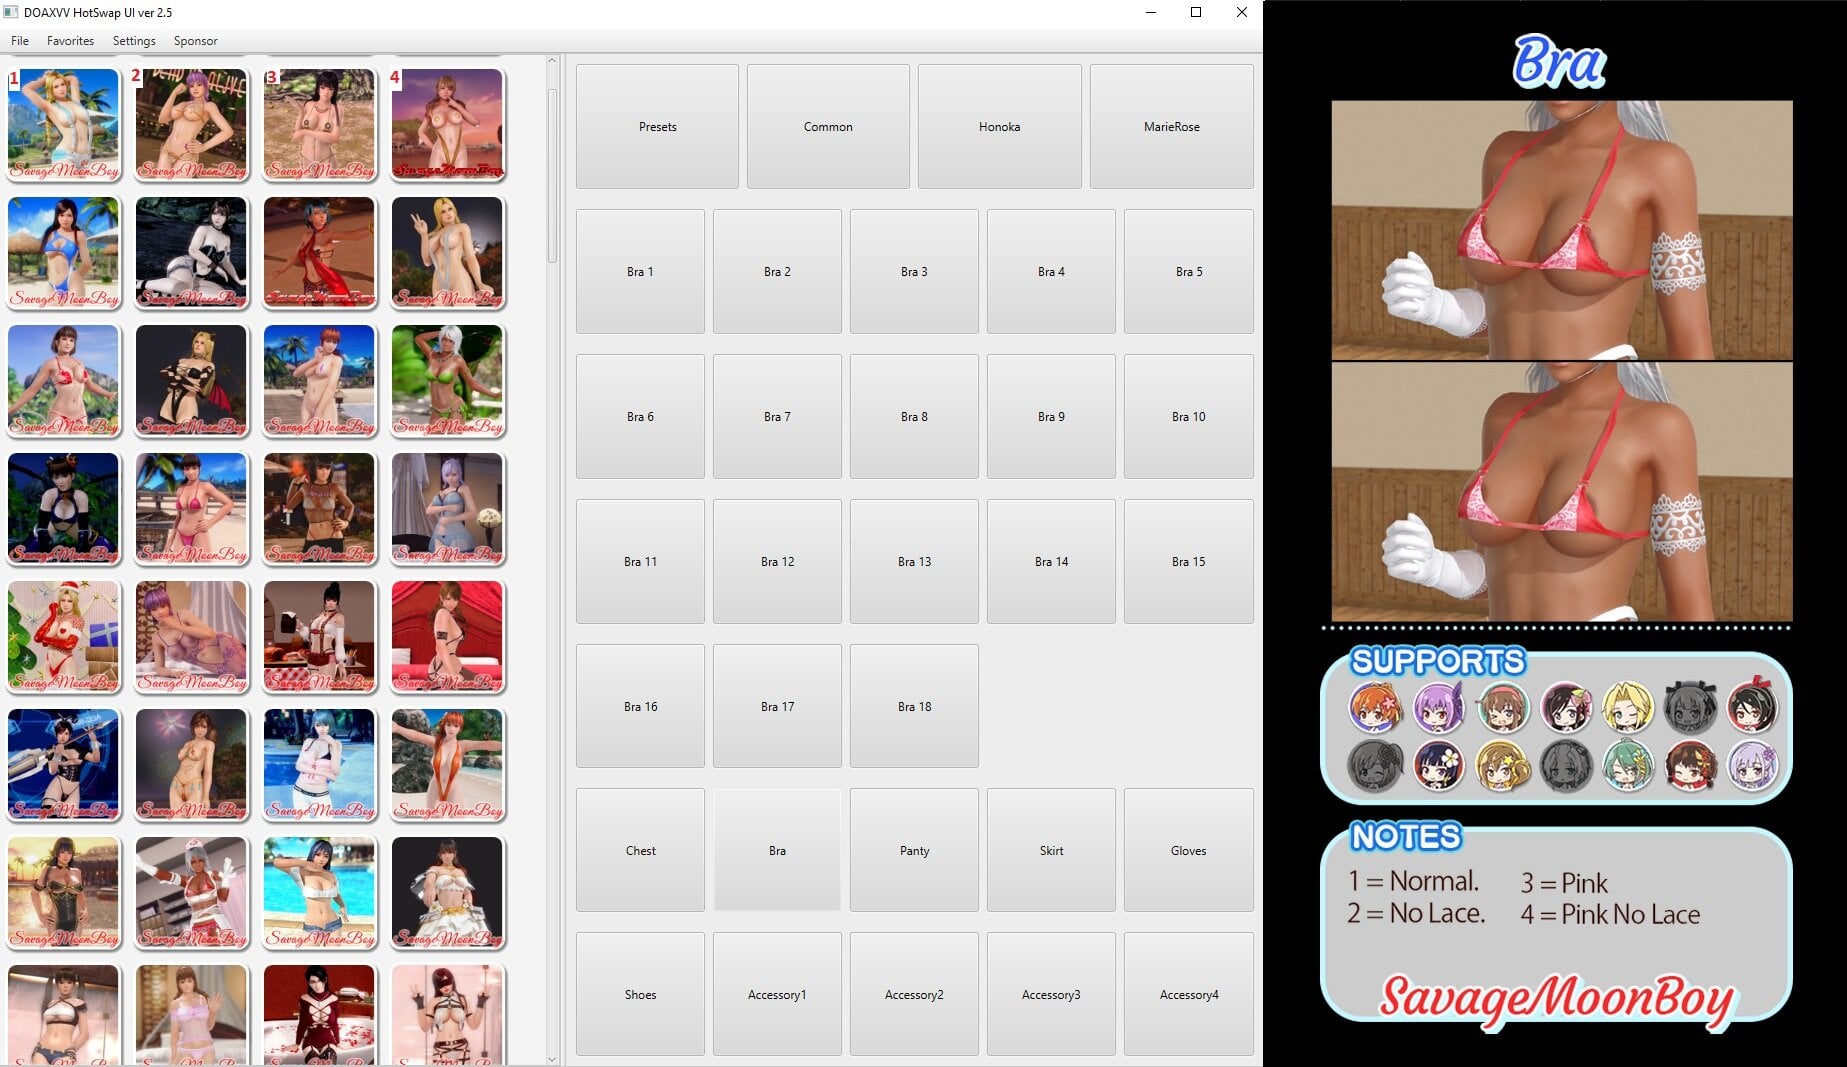1847x1067 pixels.
Task: Click the Presets button
Action: (x=657, y=127)
